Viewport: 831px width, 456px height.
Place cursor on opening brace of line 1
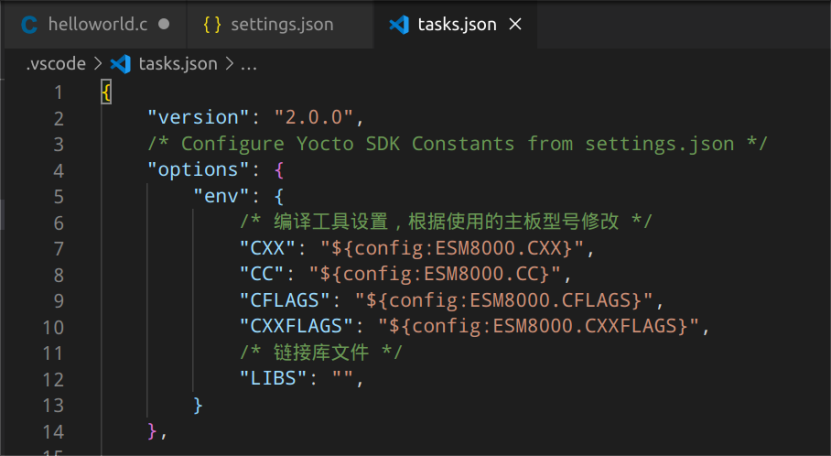click(107, 92)
